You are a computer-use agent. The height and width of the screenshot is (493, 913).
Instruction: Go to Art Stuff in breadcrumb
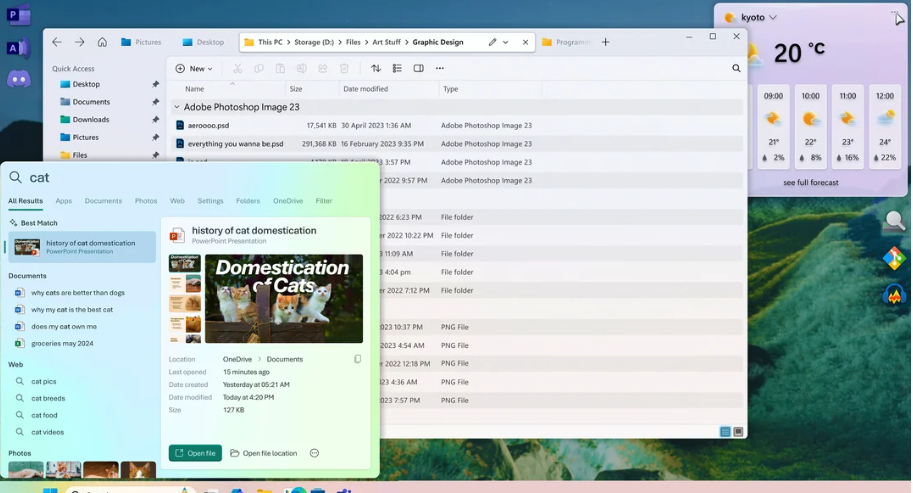tap(387, 42)
